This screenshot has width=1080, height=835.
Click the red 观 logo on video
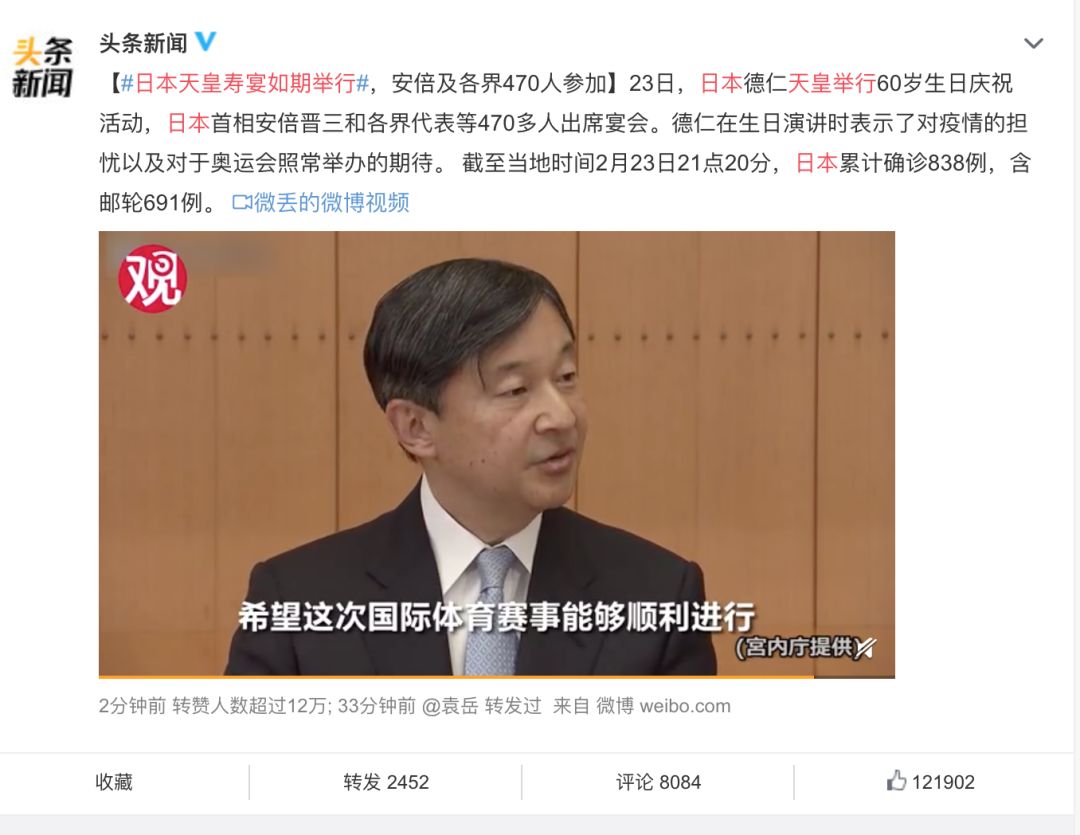click(152, 279)
